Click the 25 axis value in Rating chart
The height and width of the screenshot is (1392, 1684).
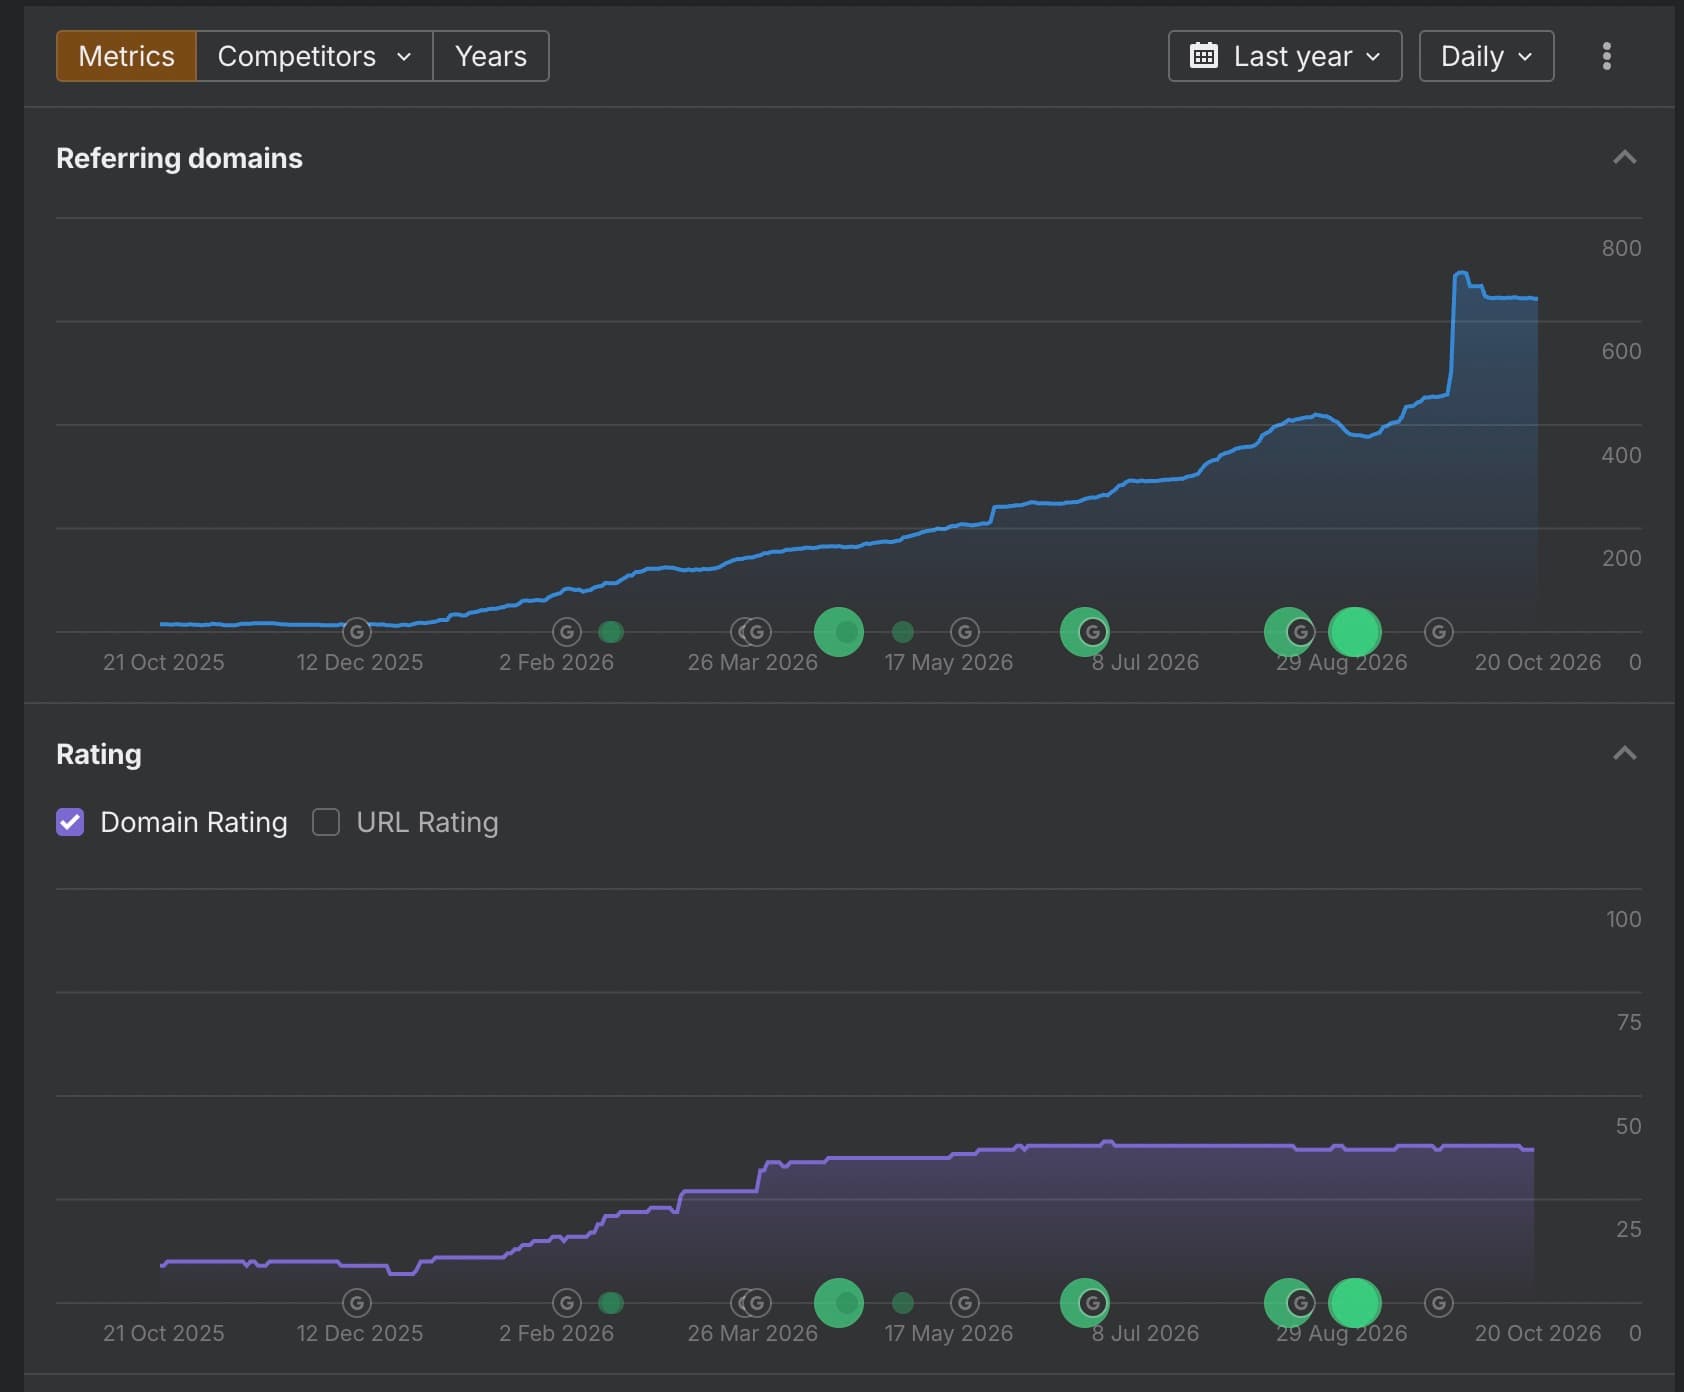1629,1229
